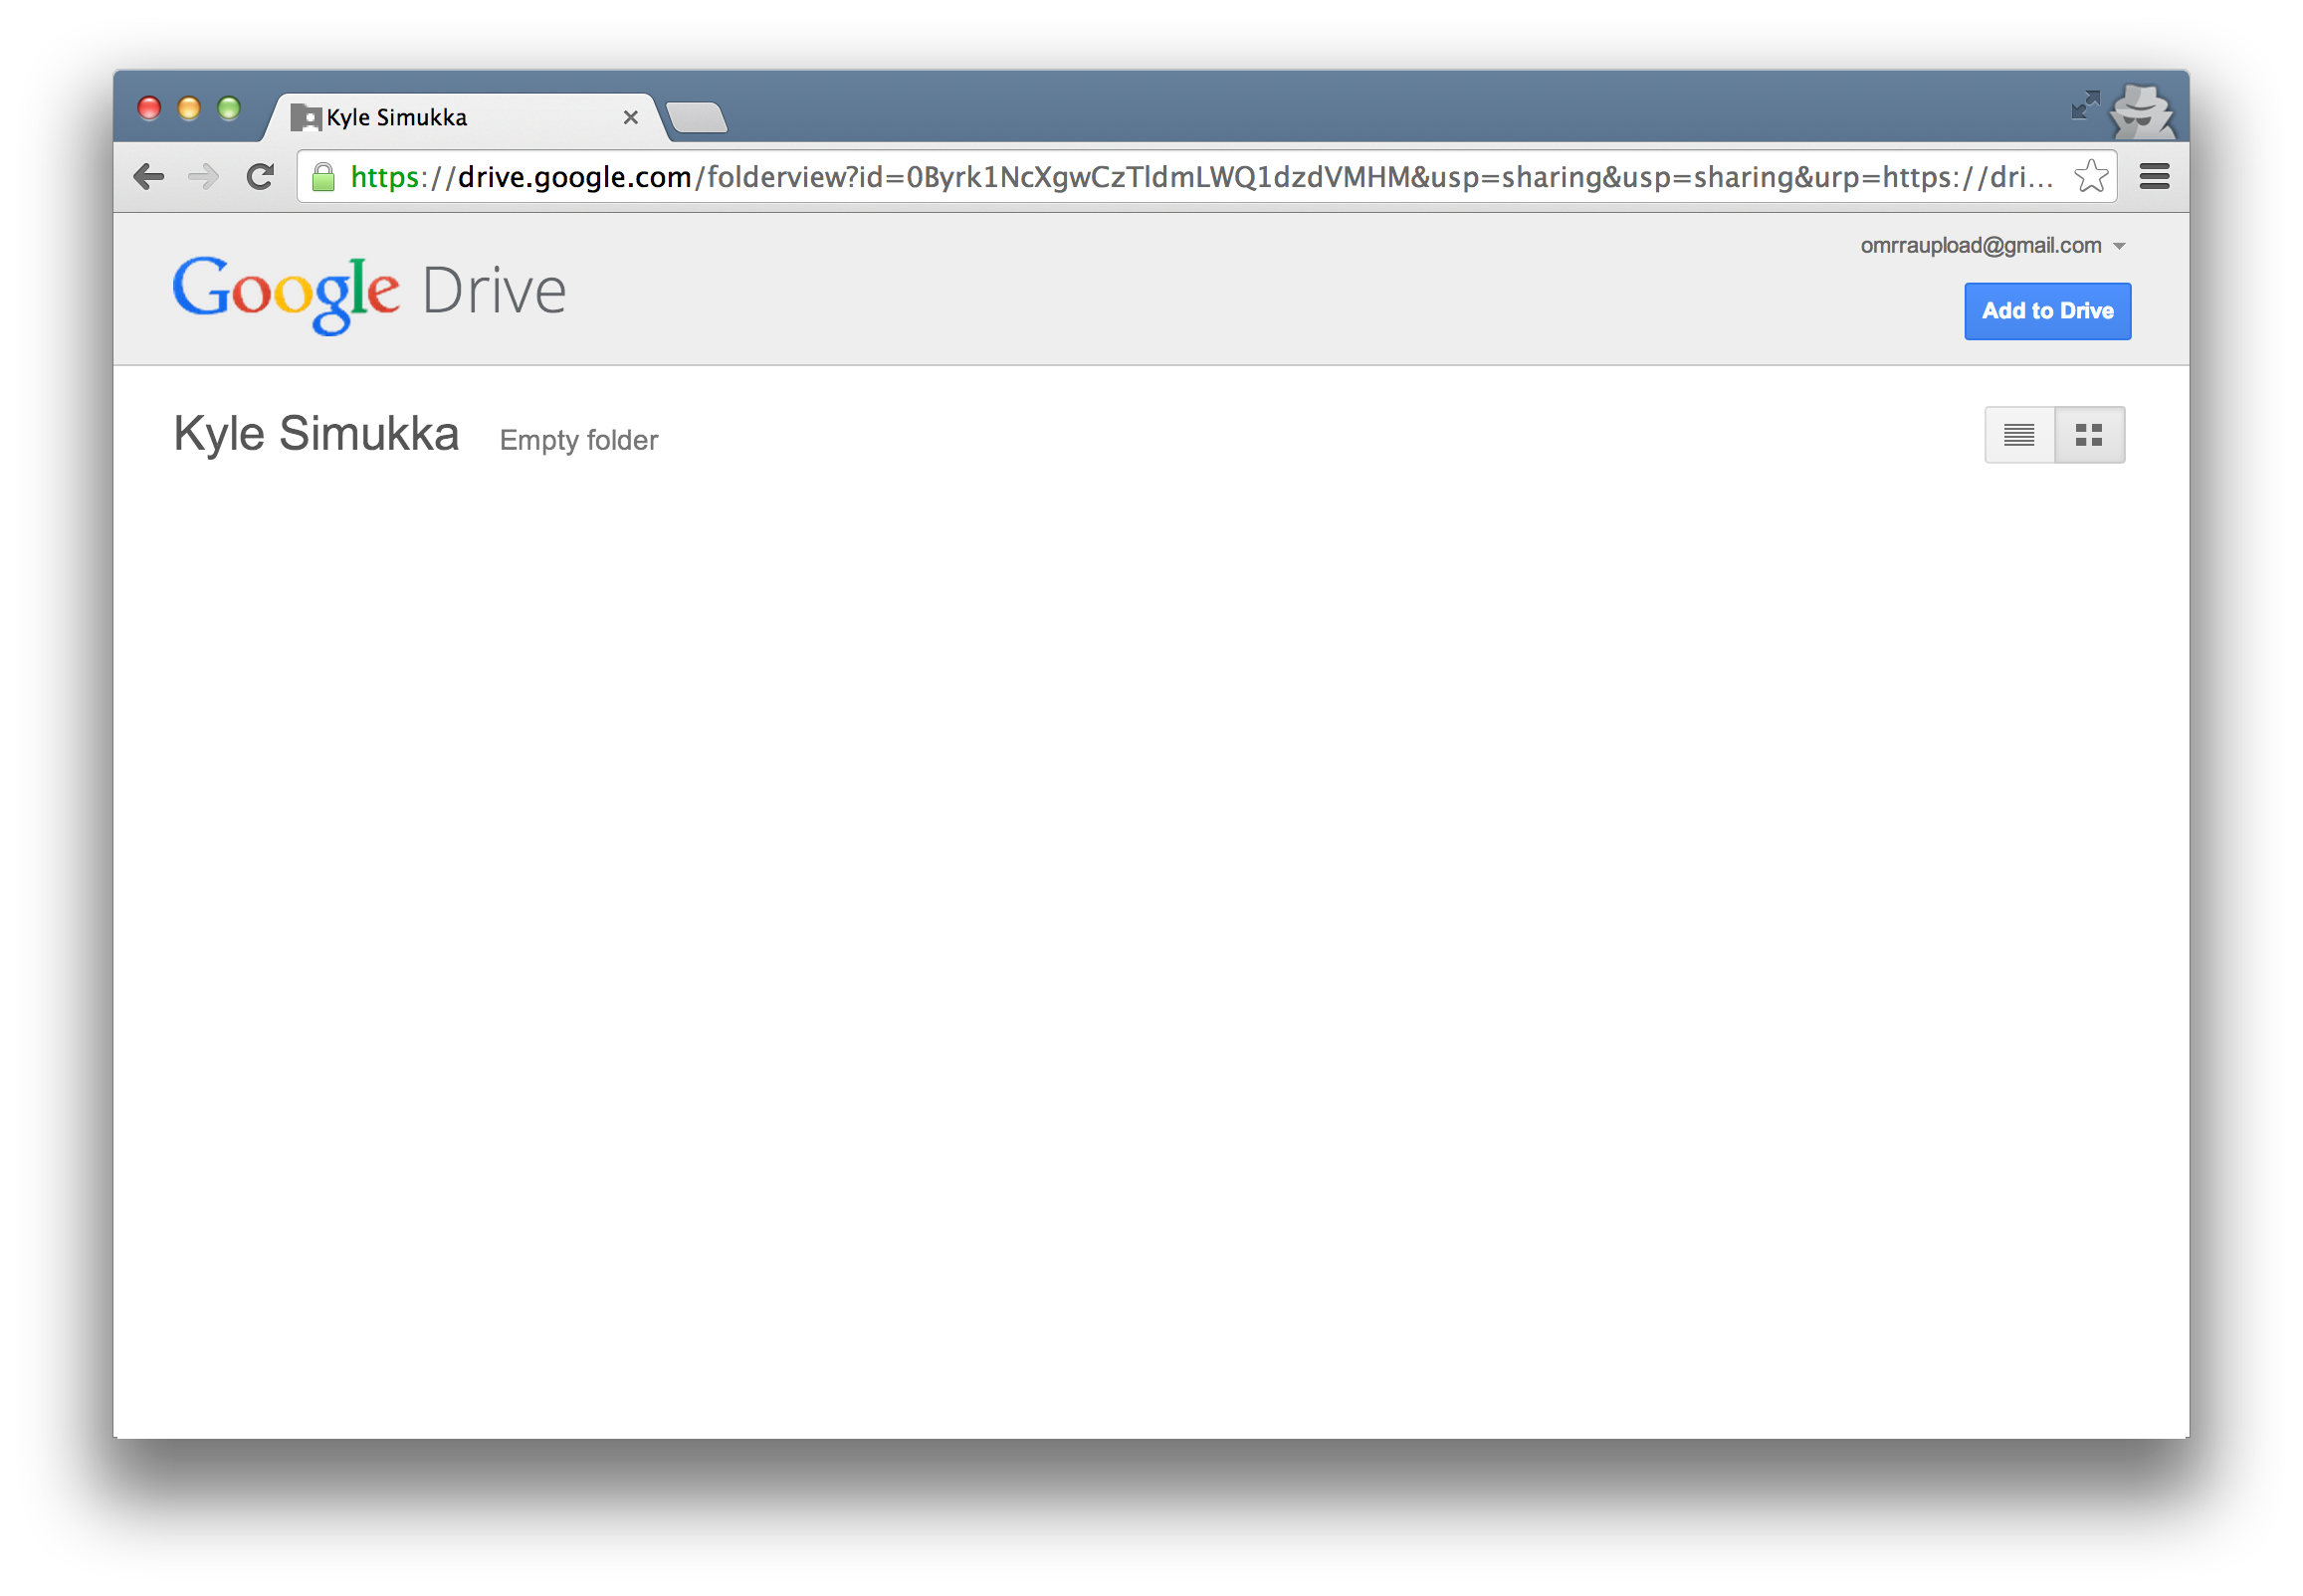Click the green padlock security icon

point(323,177)
